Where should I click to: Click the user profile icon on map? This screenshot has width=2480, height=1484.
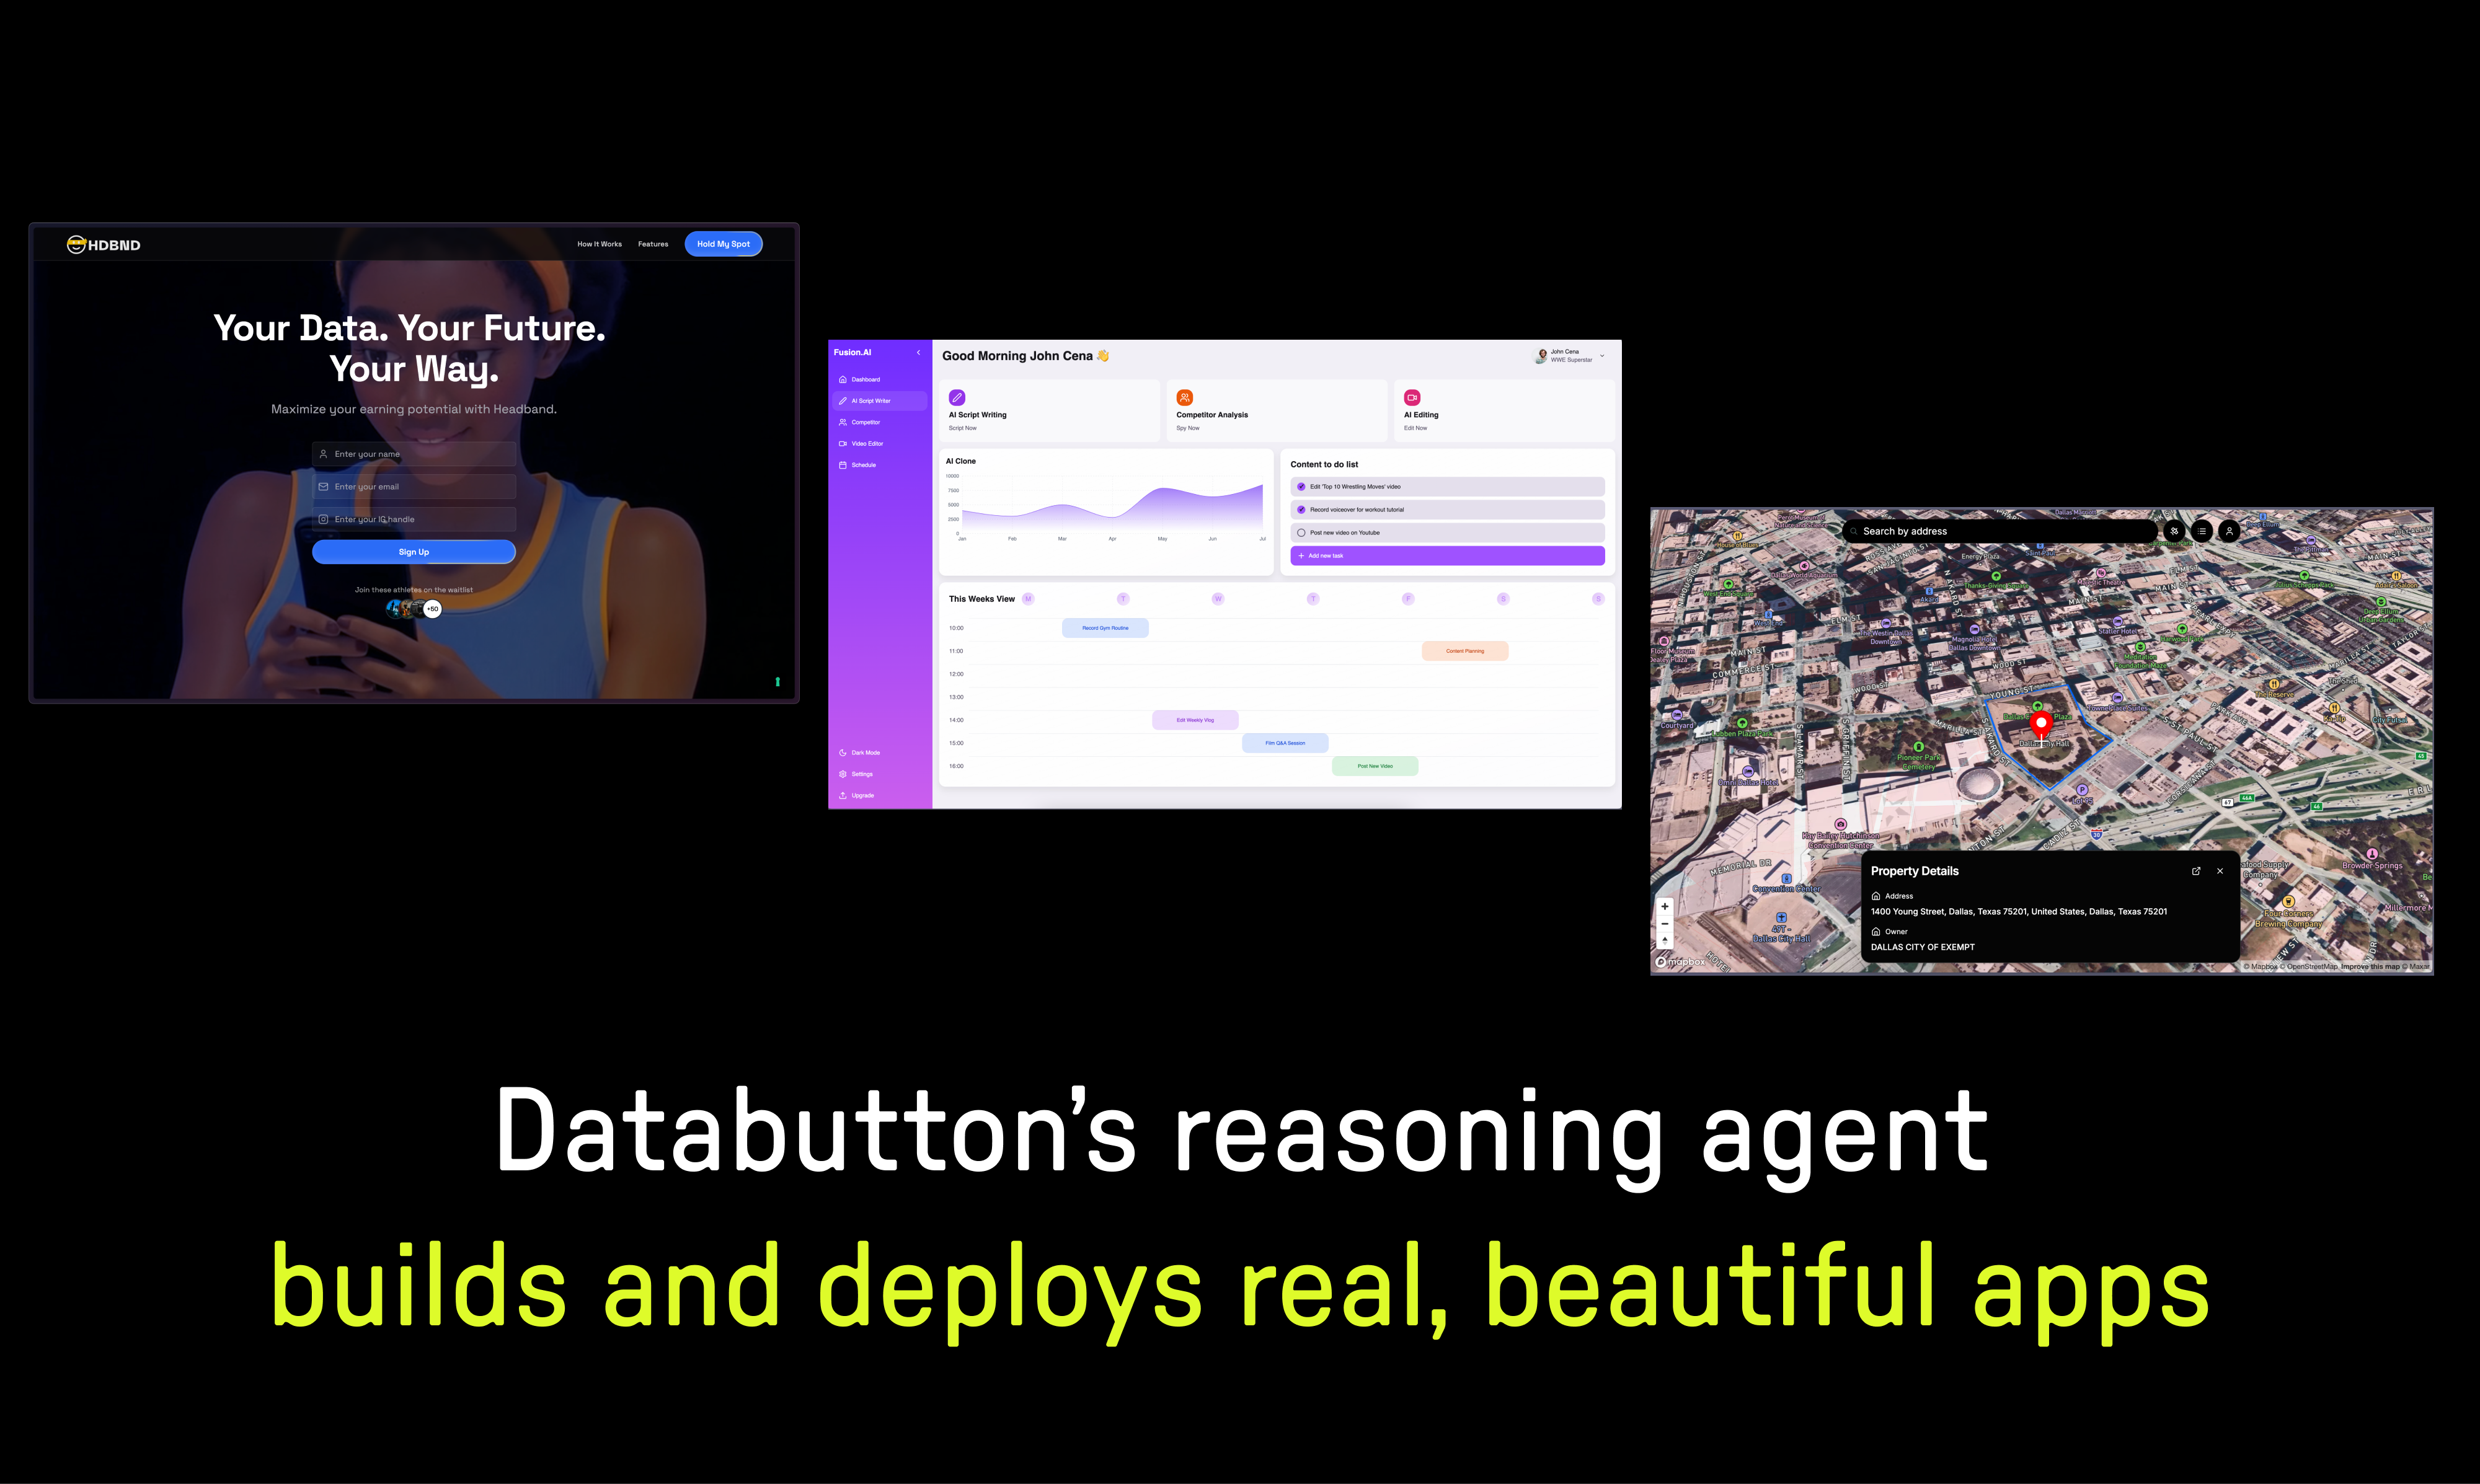[2229, 531]
